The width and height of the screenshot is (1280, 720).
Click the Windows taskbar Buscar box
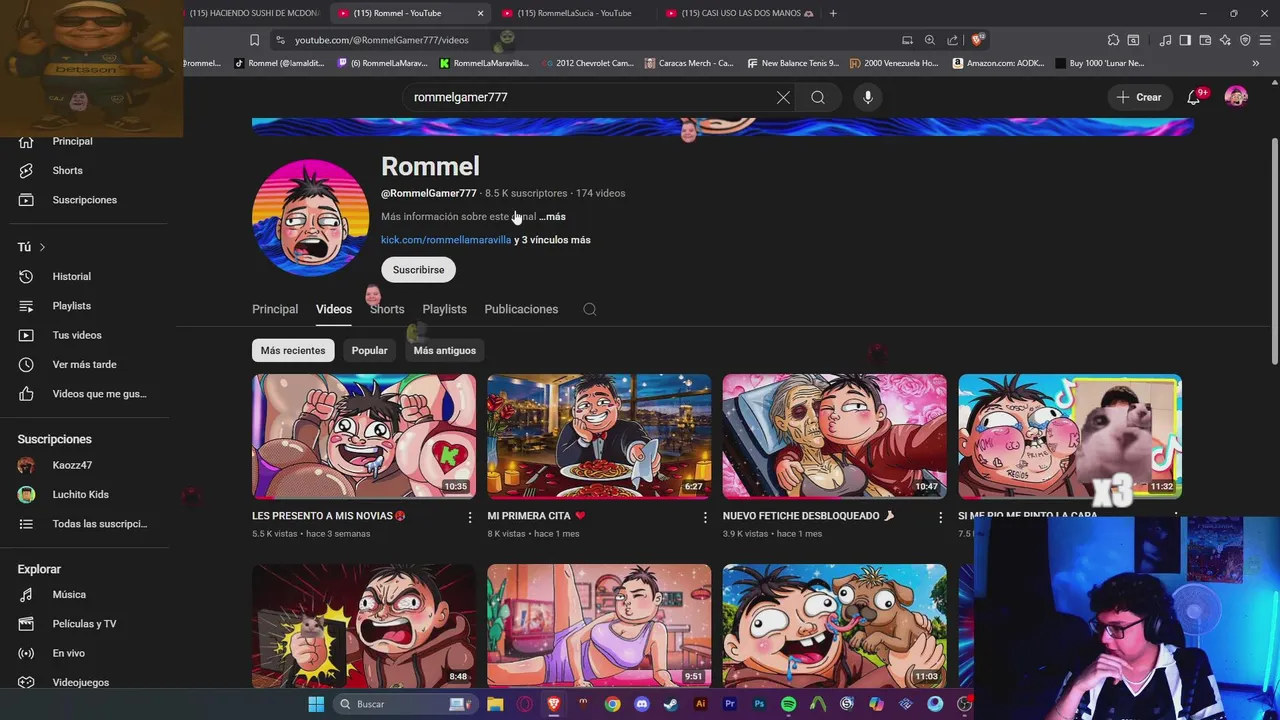click(404, 704)
